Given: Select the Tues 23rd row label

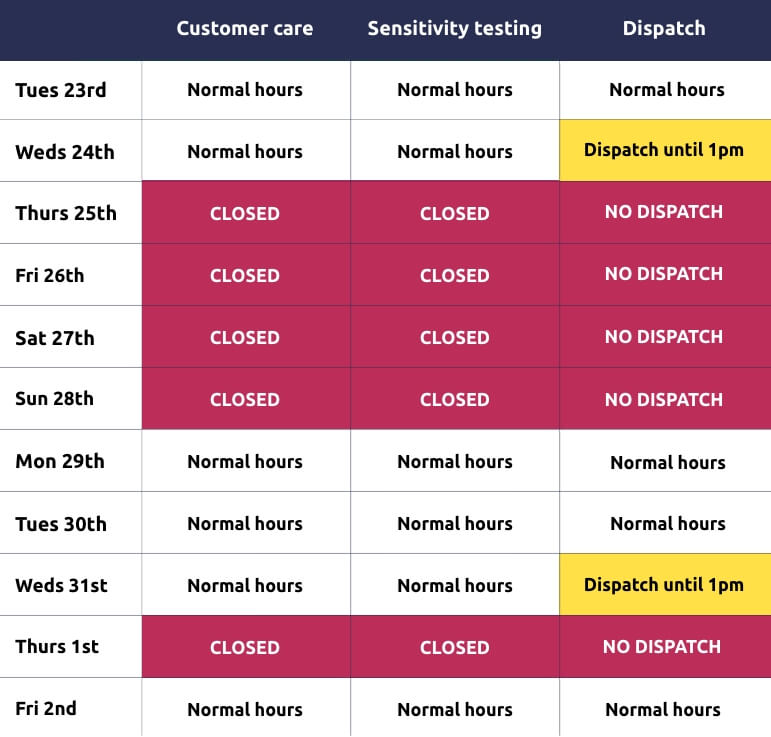Looking at the screenshot, I should tap(61, 90).
